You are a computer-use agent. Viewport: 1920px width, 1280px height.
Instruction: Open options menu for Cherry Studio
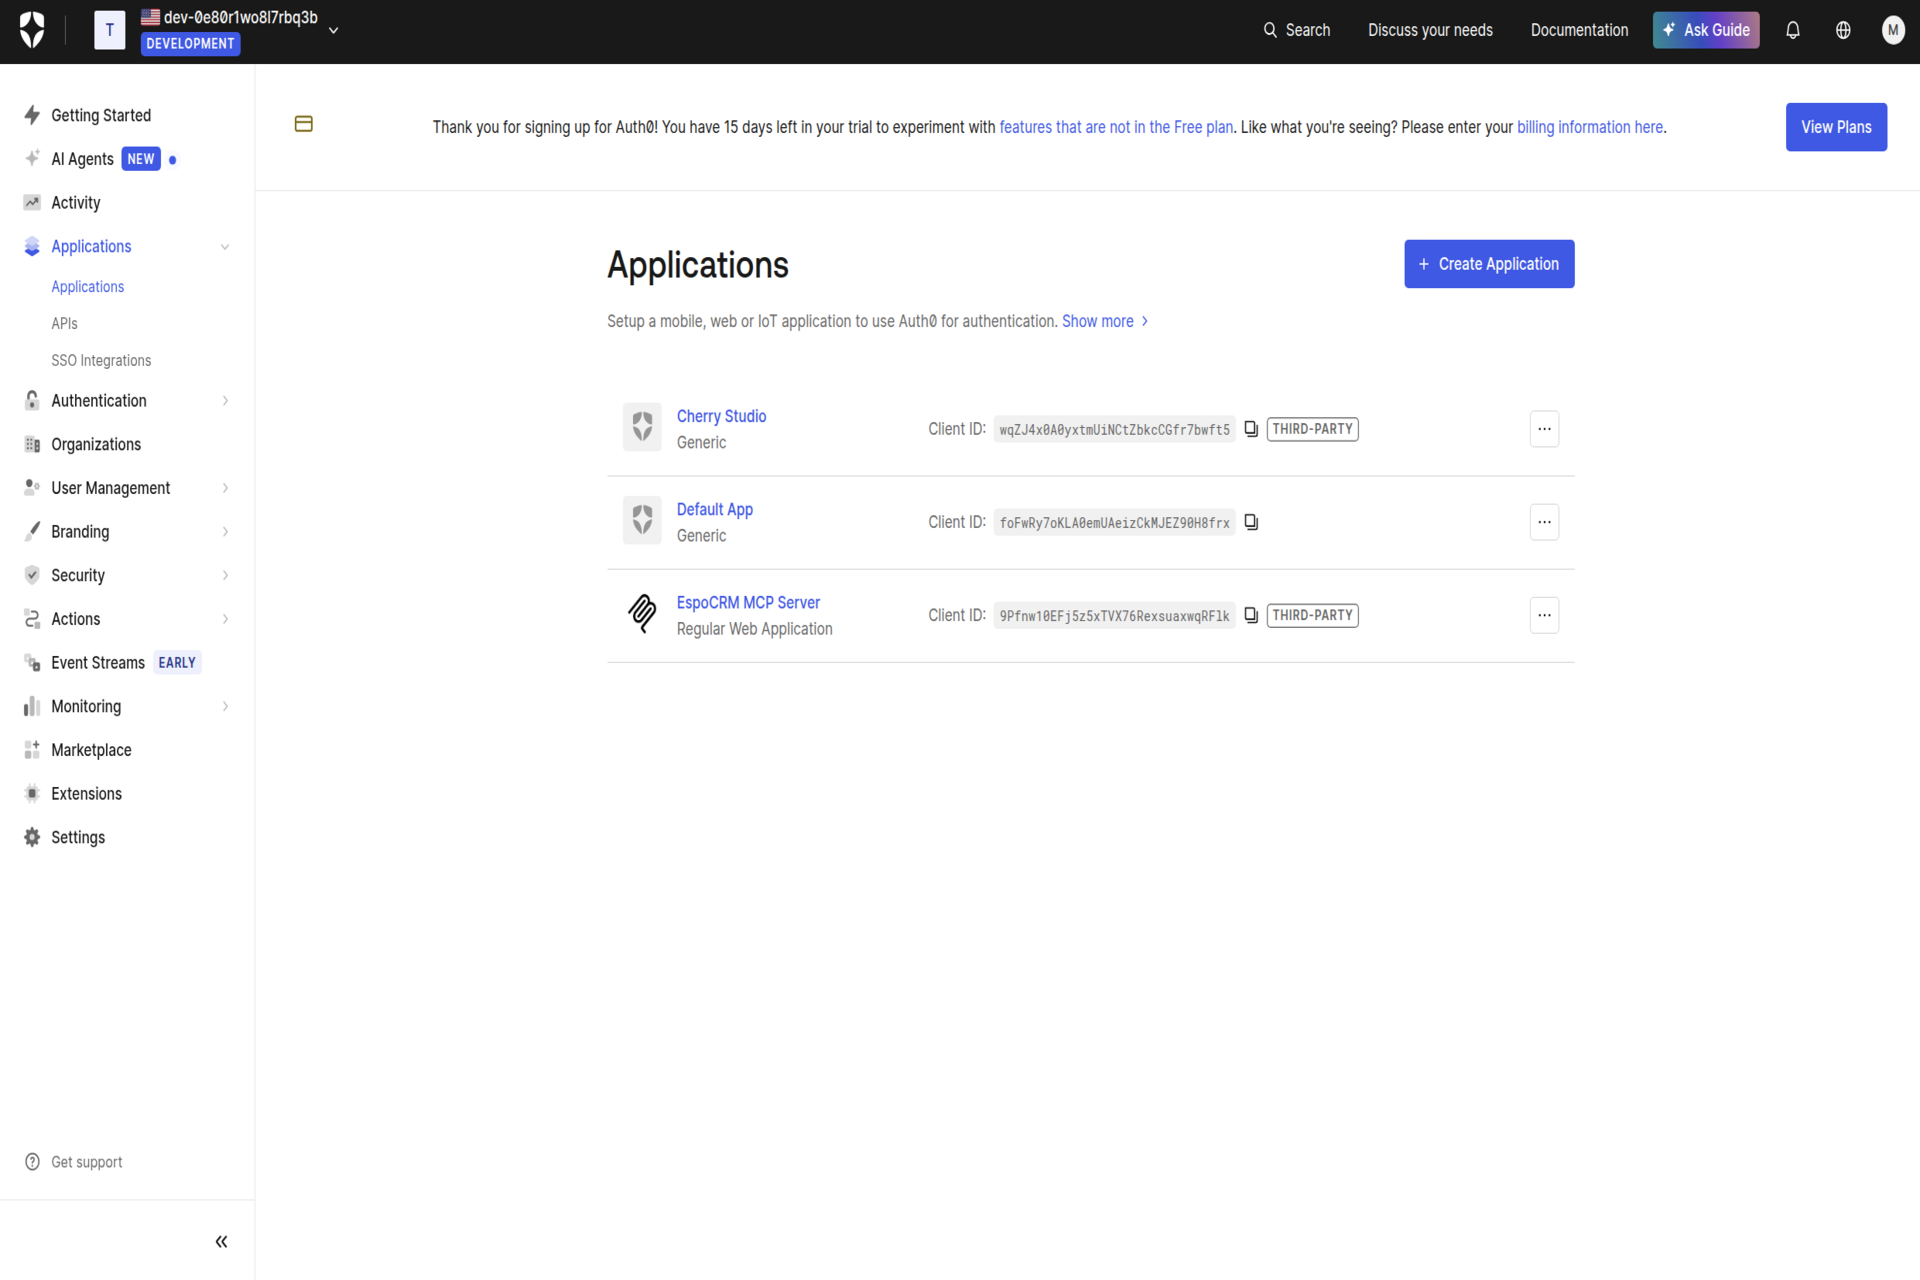(x=1543, y=429)
